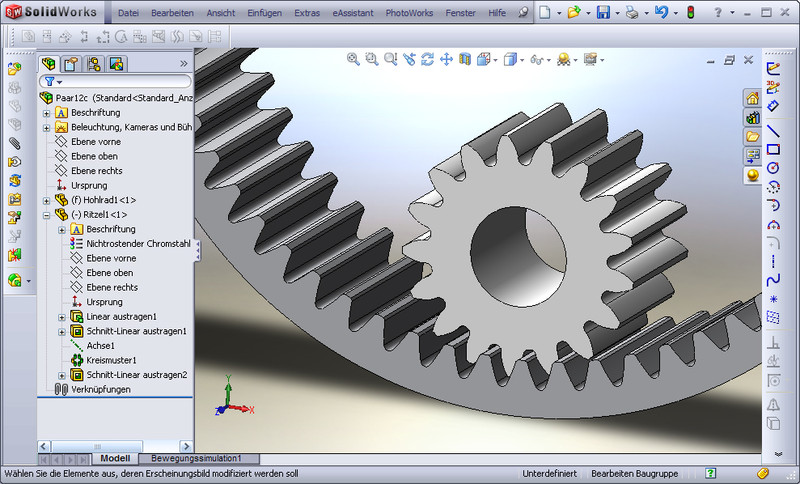Click the Rebuild traffic light icon
Viewport: 800px width, 484px height.
click(691, 13)
